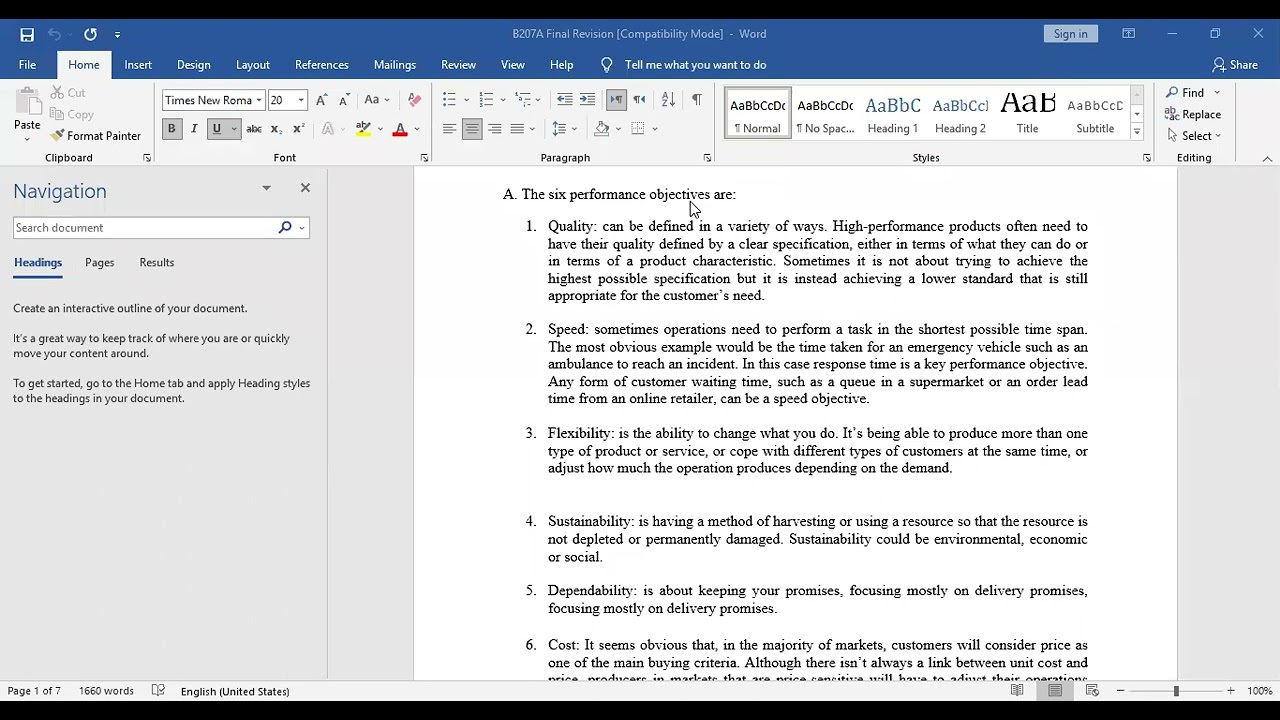1280x720 pixels.
Task: Switch to Pages tab in Navigation pane
Action: (x=99, y=263)
